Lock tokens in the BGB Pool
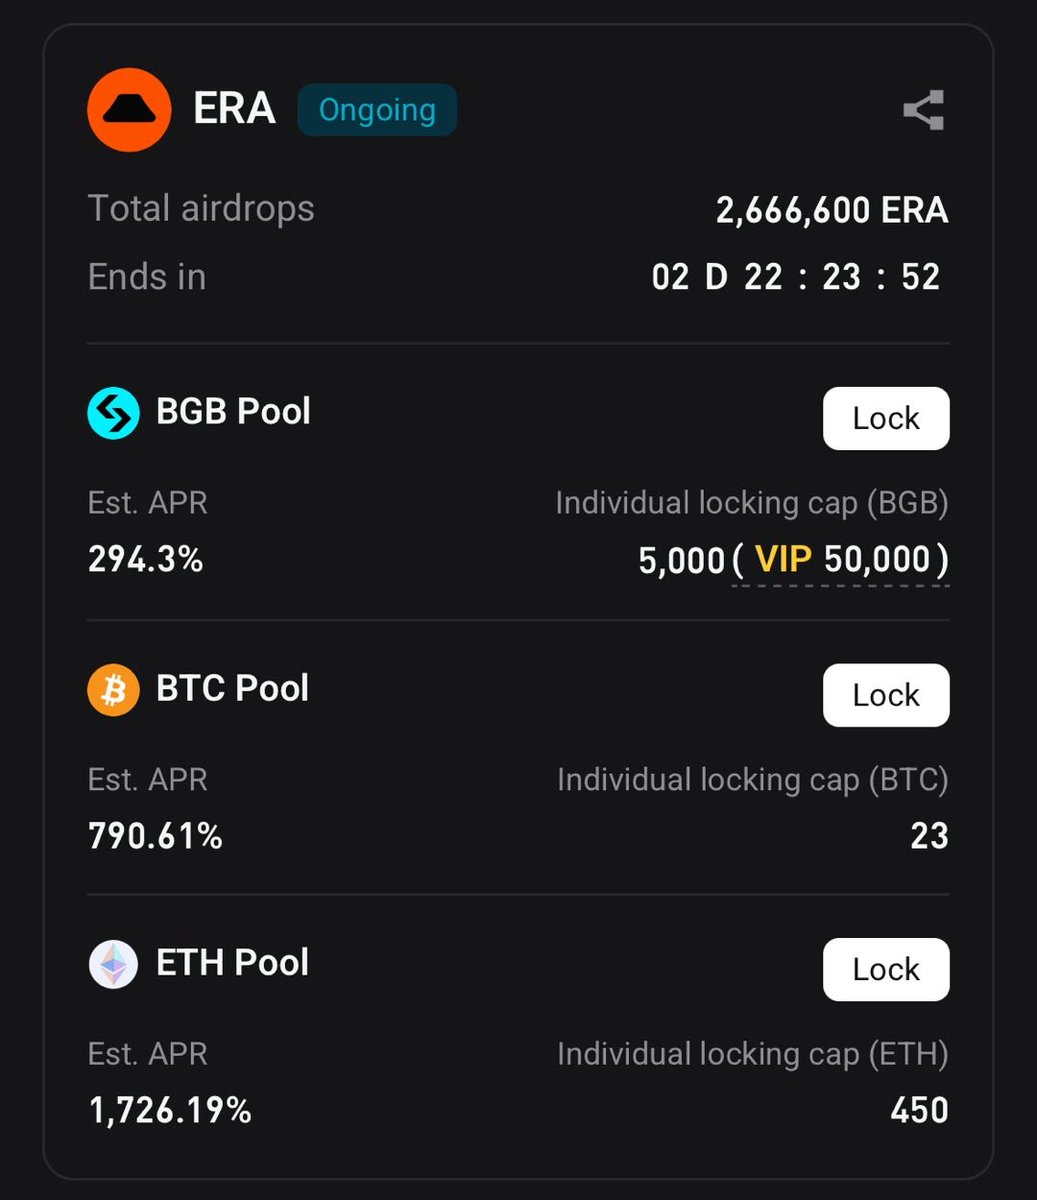Viewport: 1037px width, 1200px height. point(886,418)
